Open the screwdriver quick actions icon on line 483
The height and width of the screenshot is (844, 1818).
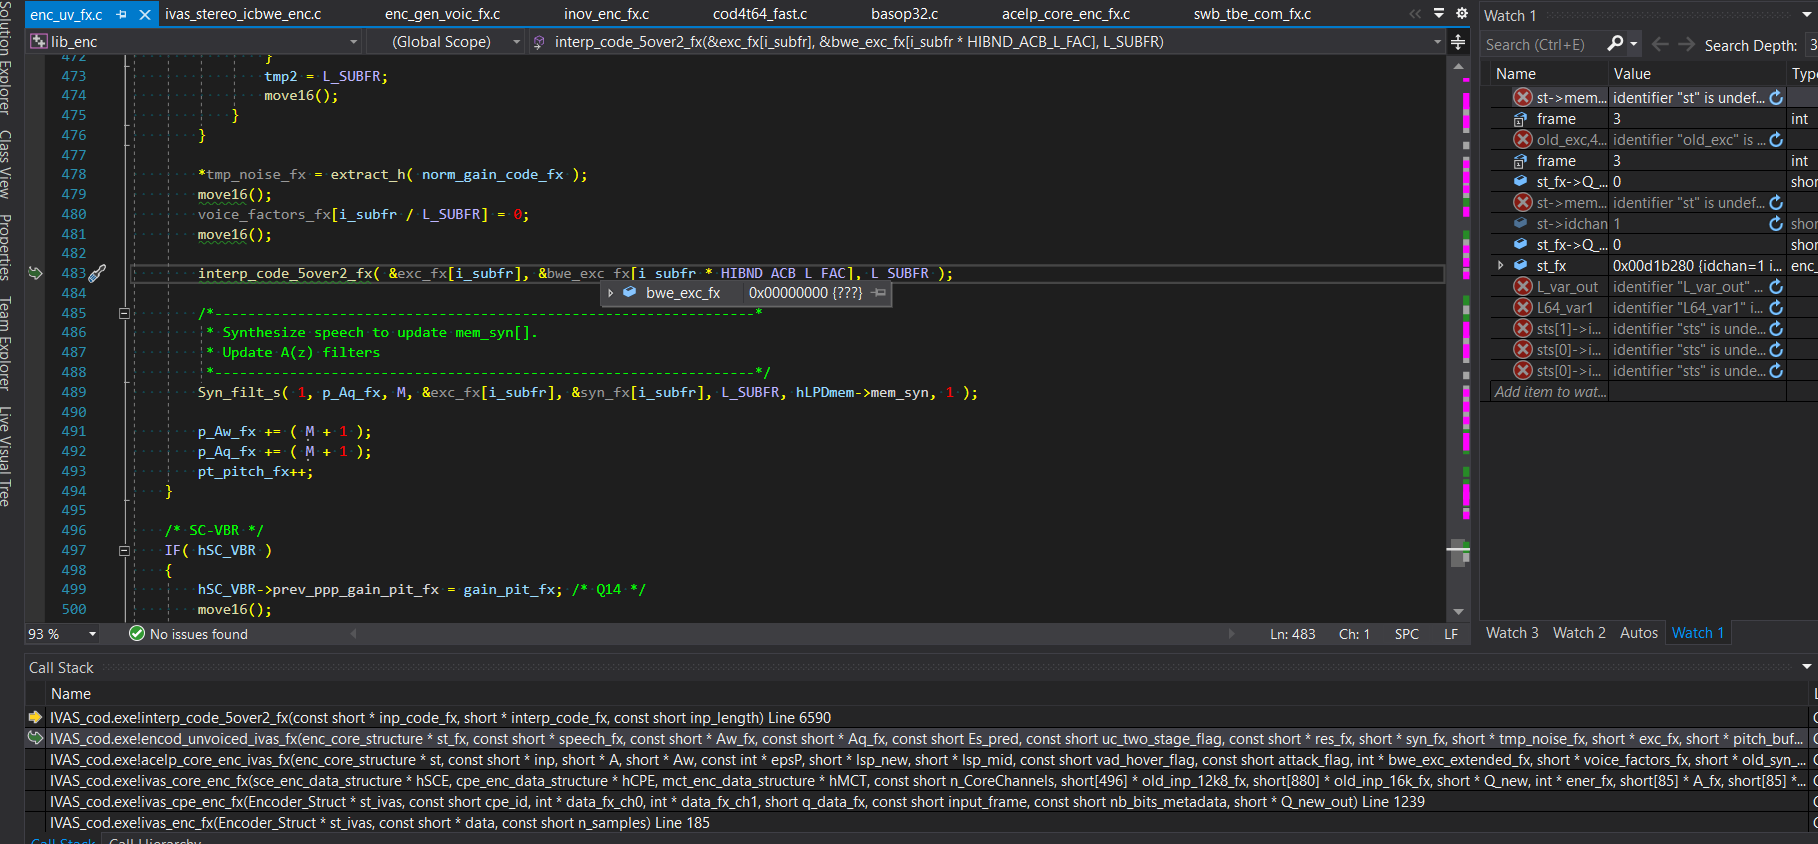[x=97, y=273]
